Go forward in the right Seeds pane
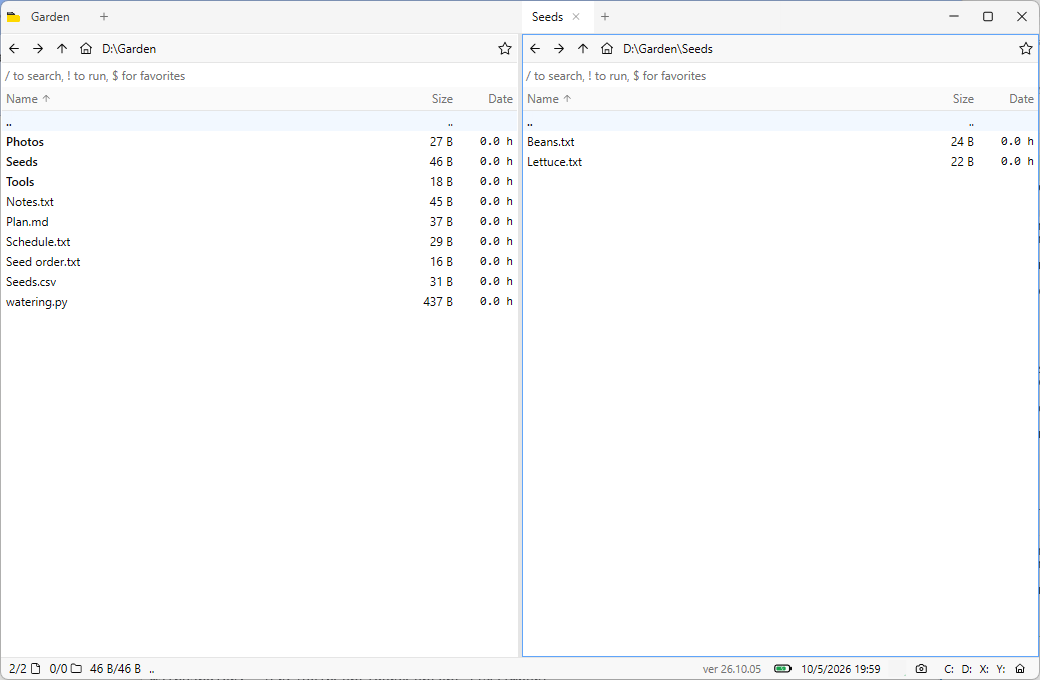1040x680 pixels. pos(559,48)
